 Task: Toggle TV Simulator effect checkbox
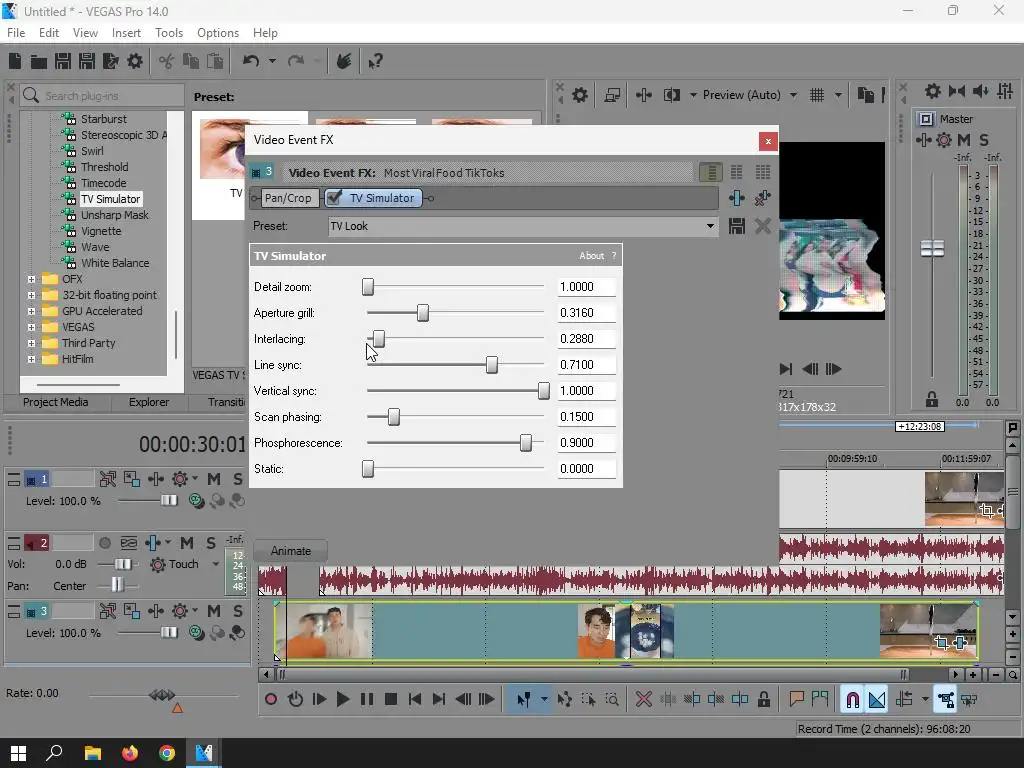click(334, 197)
